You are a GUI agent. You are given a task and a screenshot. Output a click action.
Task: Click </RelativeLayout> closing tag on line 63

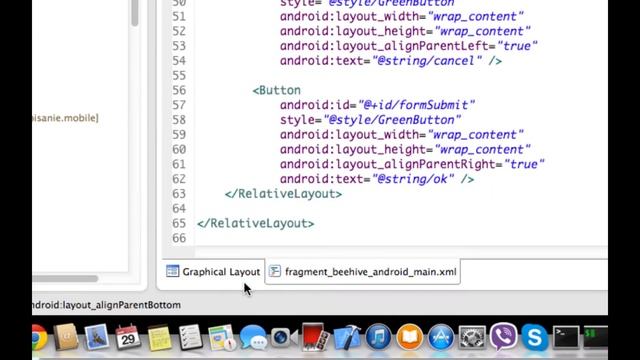[284, 194]
